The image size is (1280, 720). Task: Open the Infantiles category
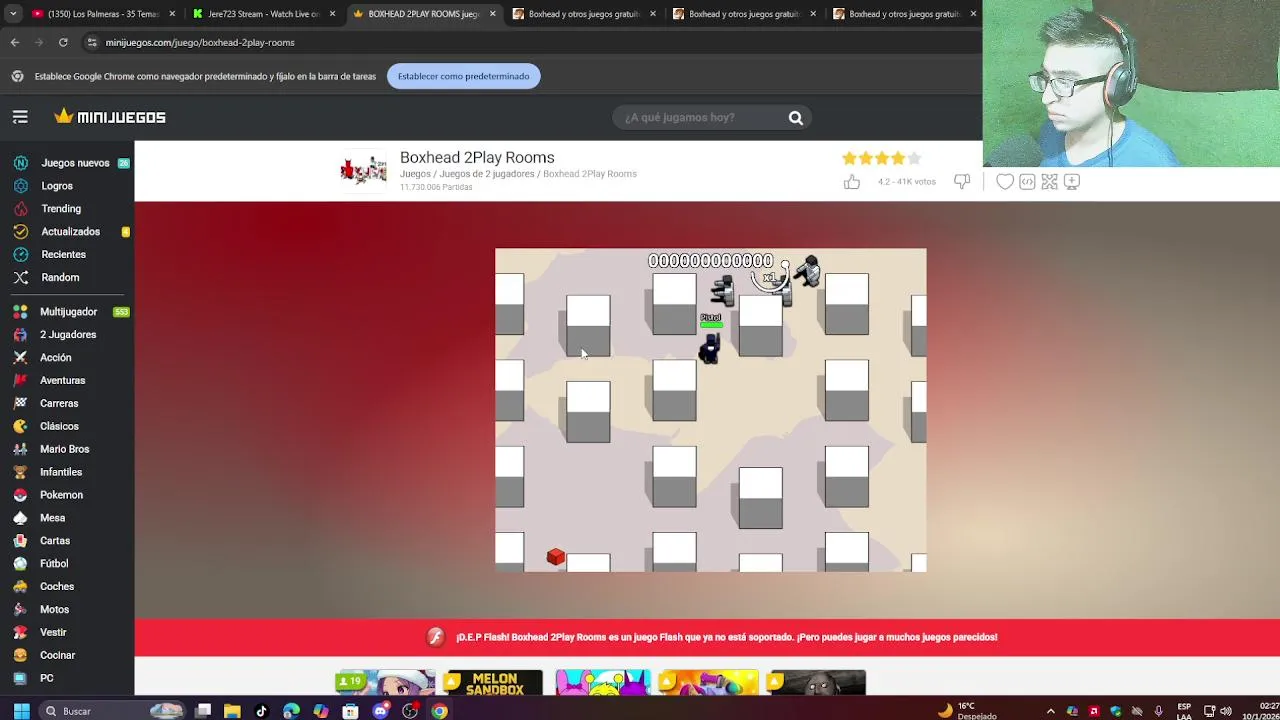(x=61, y=472)
